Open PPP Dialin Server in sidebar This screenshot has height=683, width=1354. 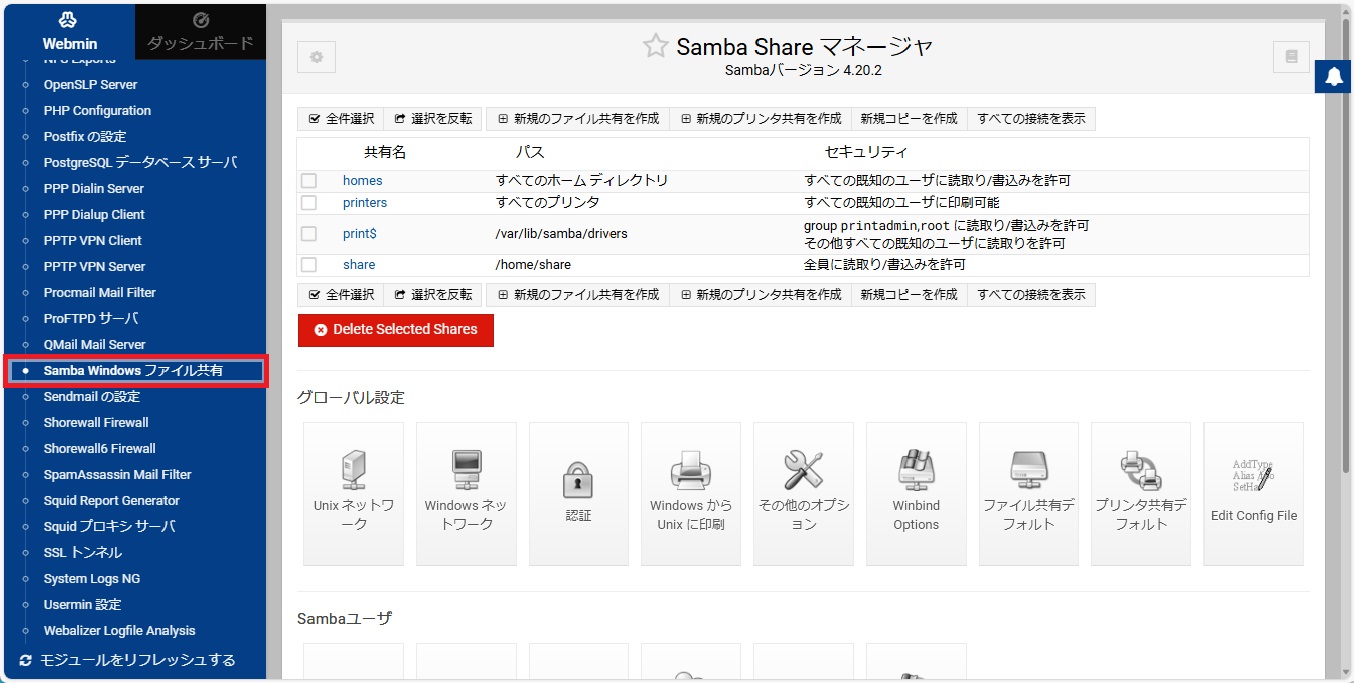[x=94, y=189]
